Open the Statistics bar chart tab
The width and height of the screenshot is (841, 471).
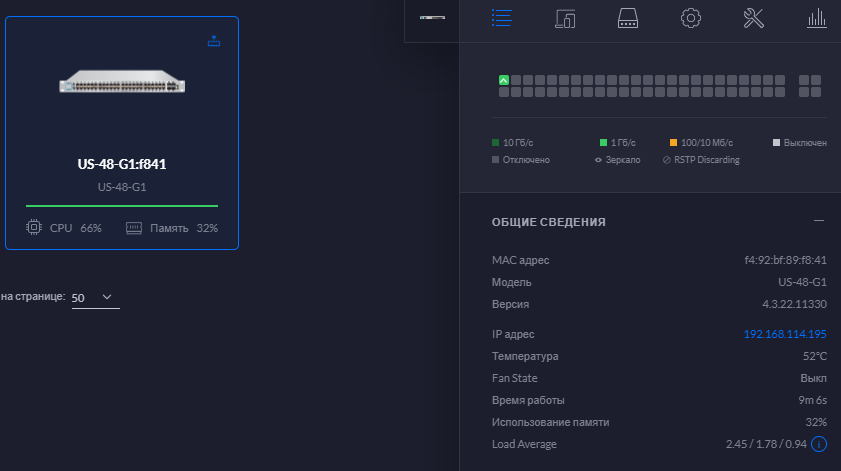point(817,18)
